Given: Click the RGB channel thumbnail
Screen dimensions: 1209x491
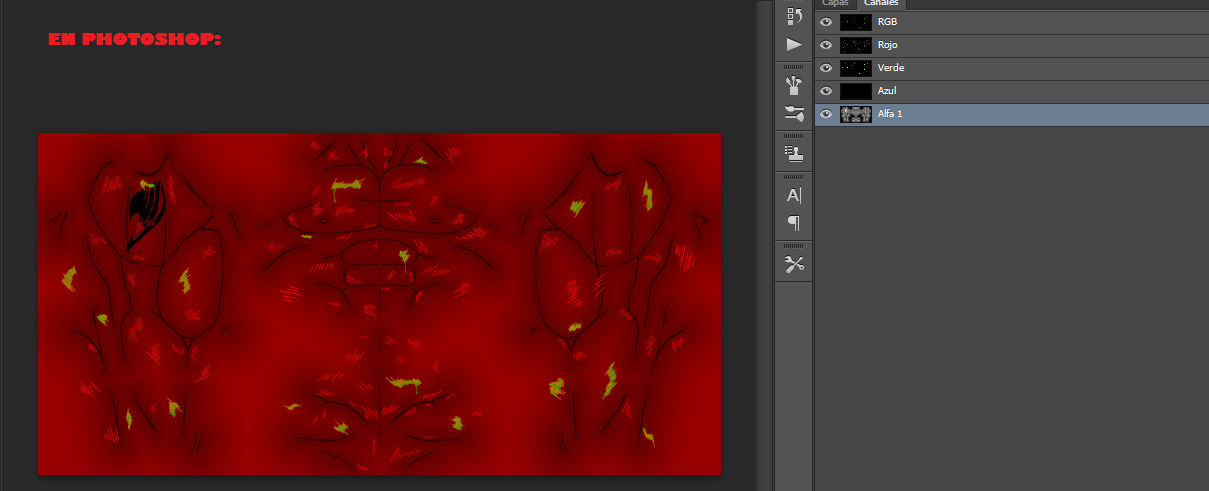Looking at the screenshot, I should 856,22.
